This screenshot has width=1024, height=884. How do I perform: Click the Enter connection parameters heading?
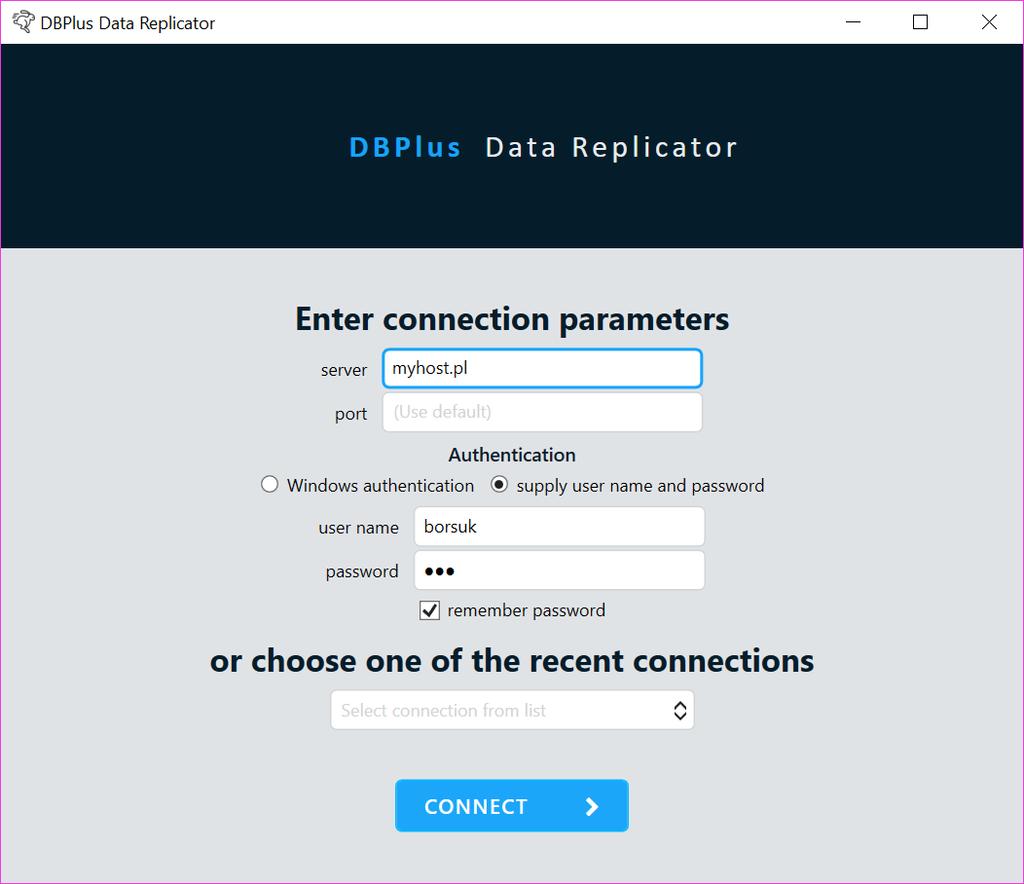click(x=512, y=320)
